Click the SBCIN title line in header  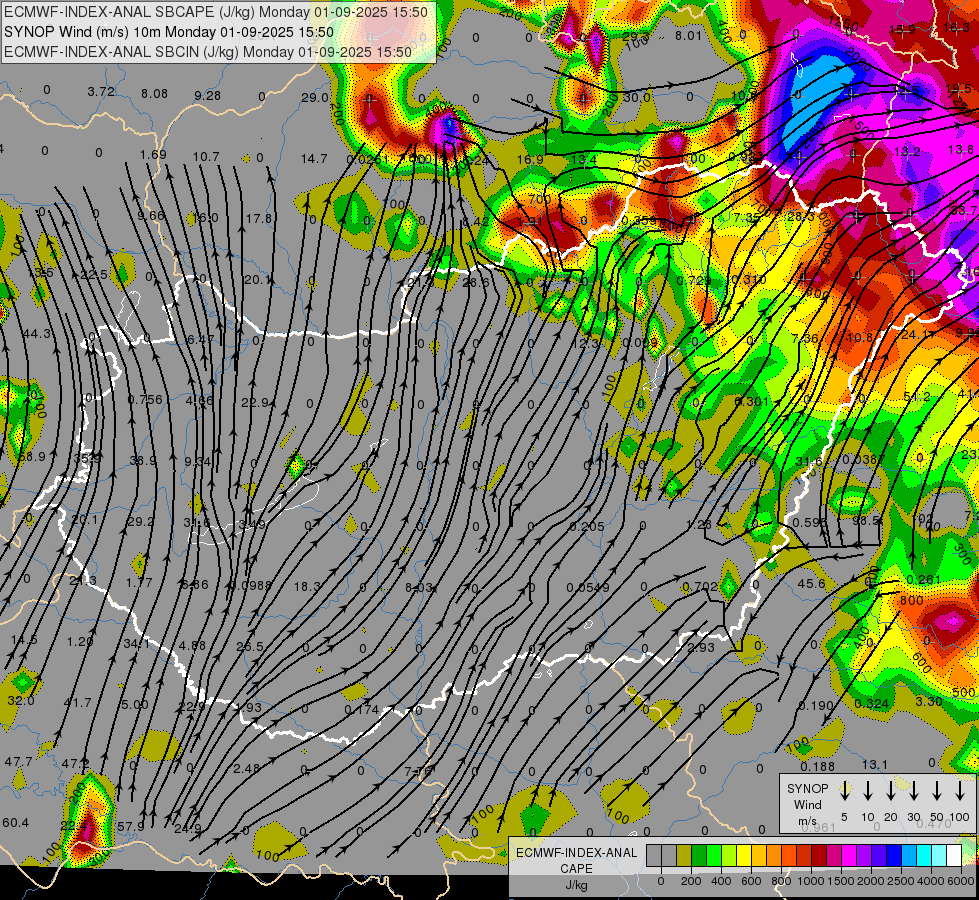(x=208, y=52)
